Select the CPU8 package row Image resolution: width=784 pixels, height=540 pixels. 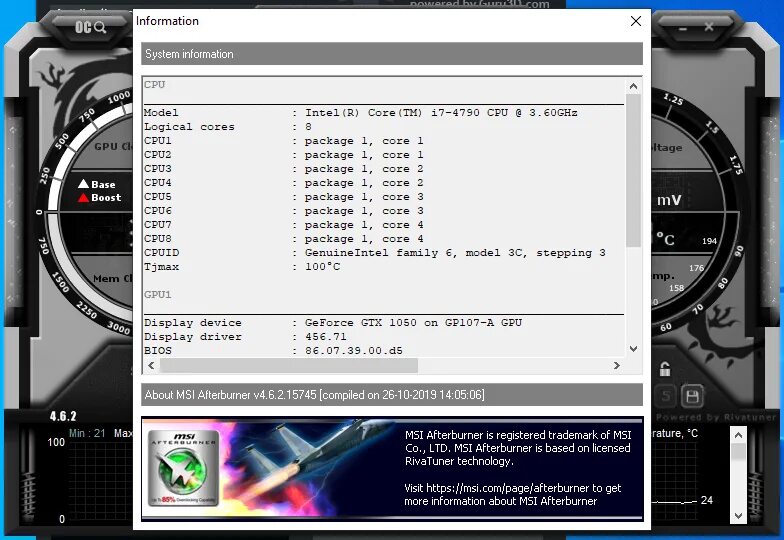click(284, 239)
